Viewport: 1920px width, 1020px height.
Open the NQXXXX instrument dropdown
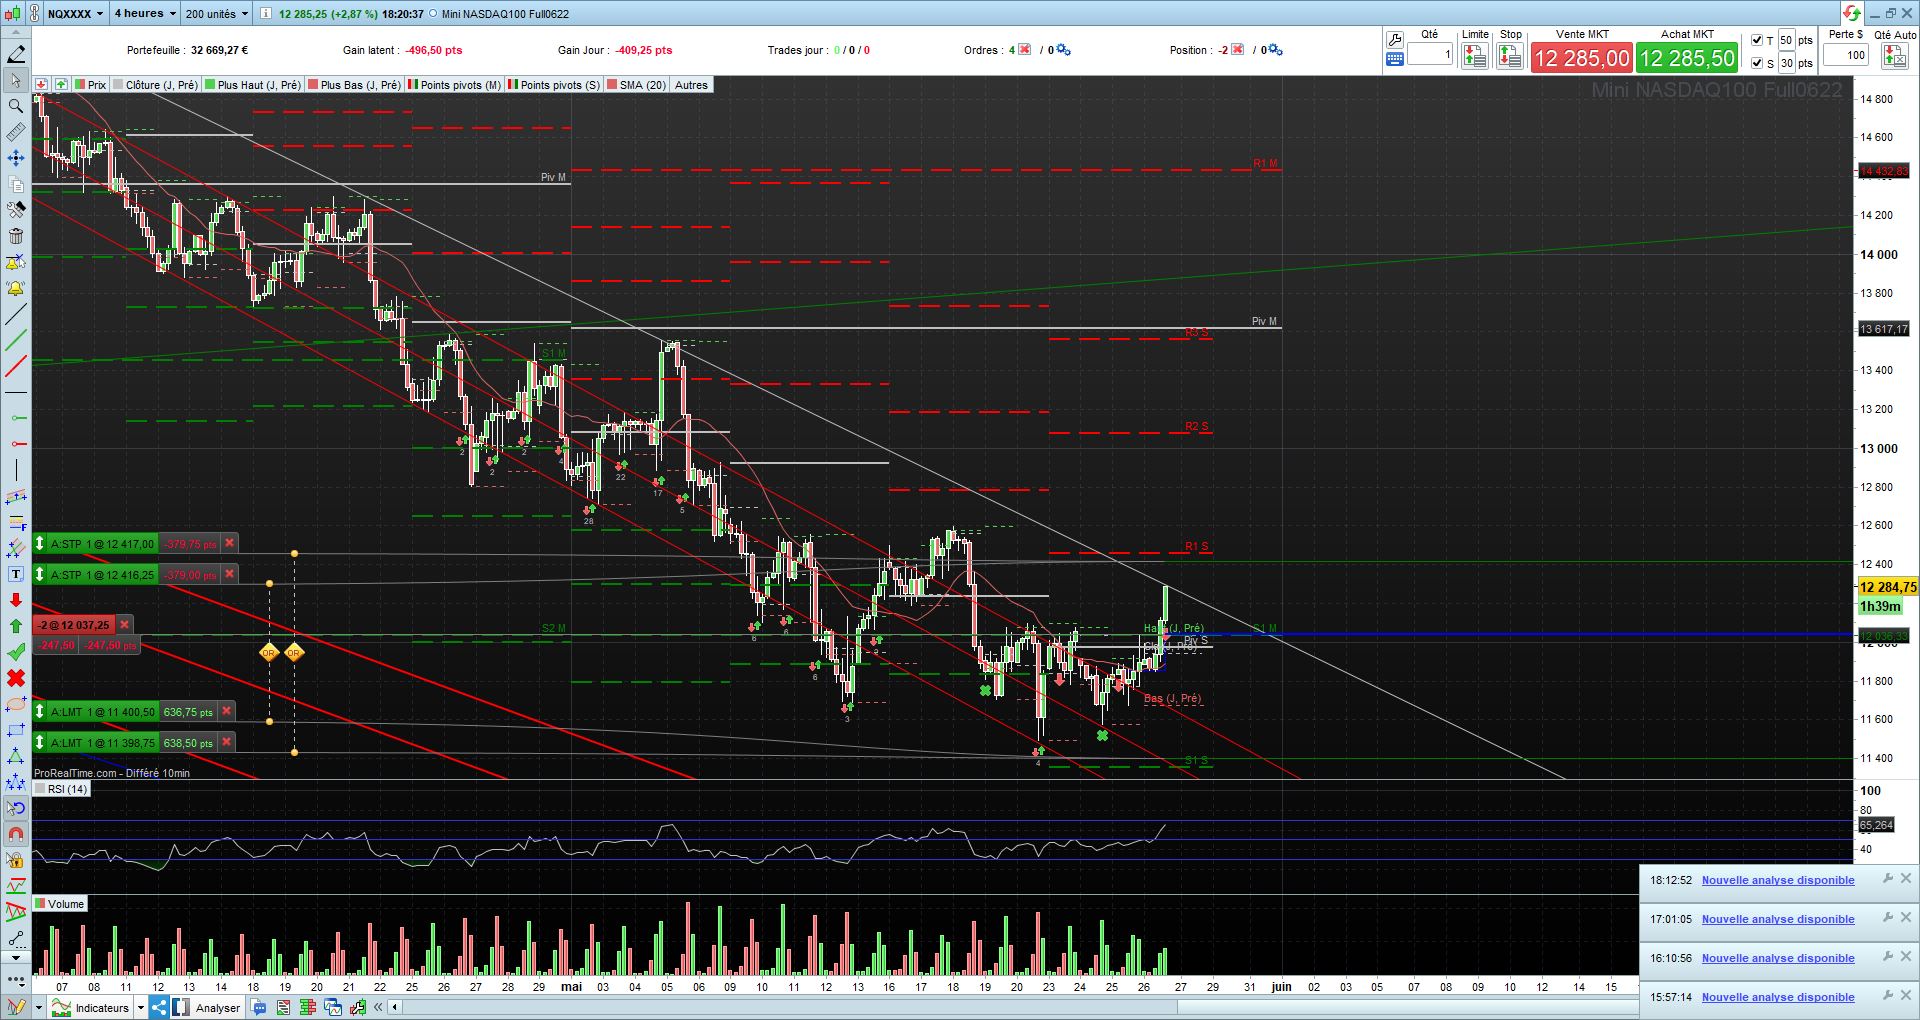[76, 14]
